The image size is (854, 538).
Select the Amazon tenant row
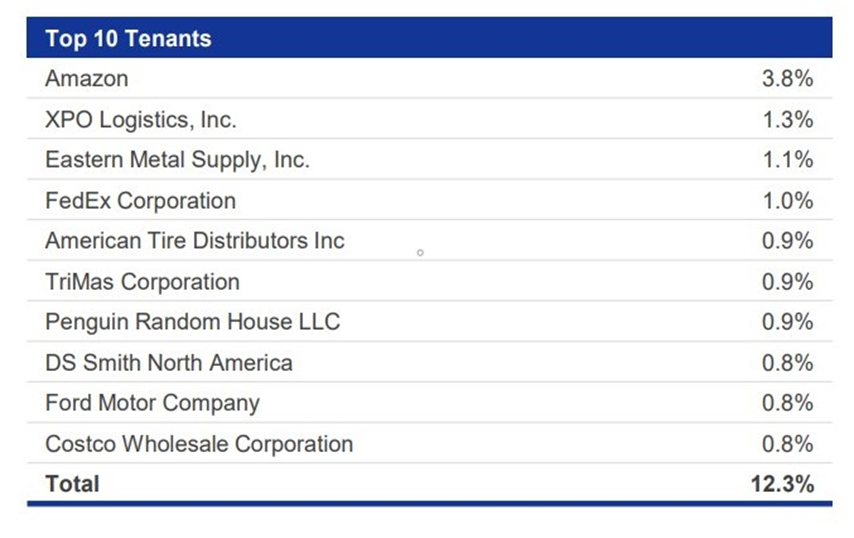429,78
